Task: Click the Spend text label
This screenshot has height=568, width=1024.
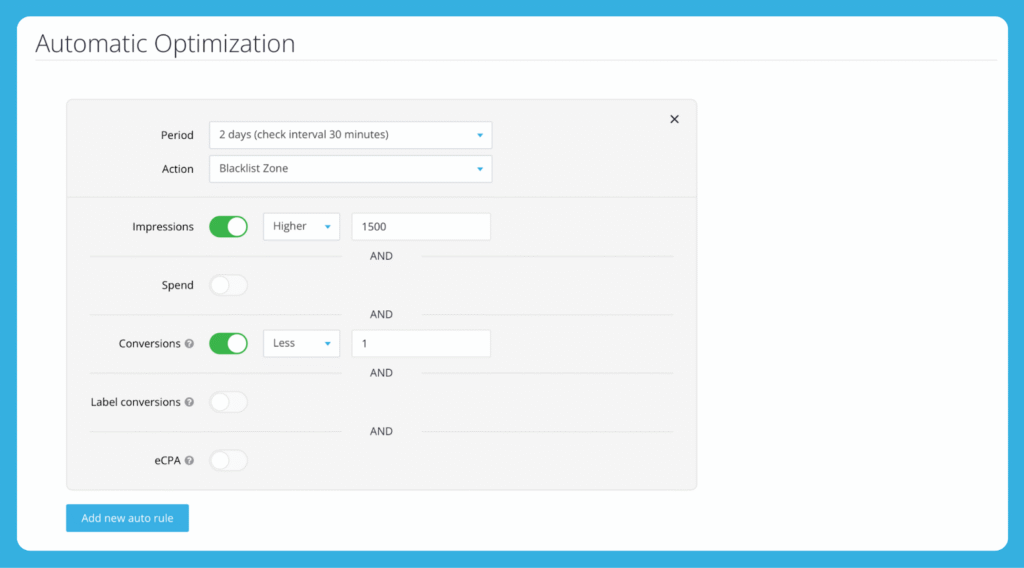Action: (x=177, y=285)
